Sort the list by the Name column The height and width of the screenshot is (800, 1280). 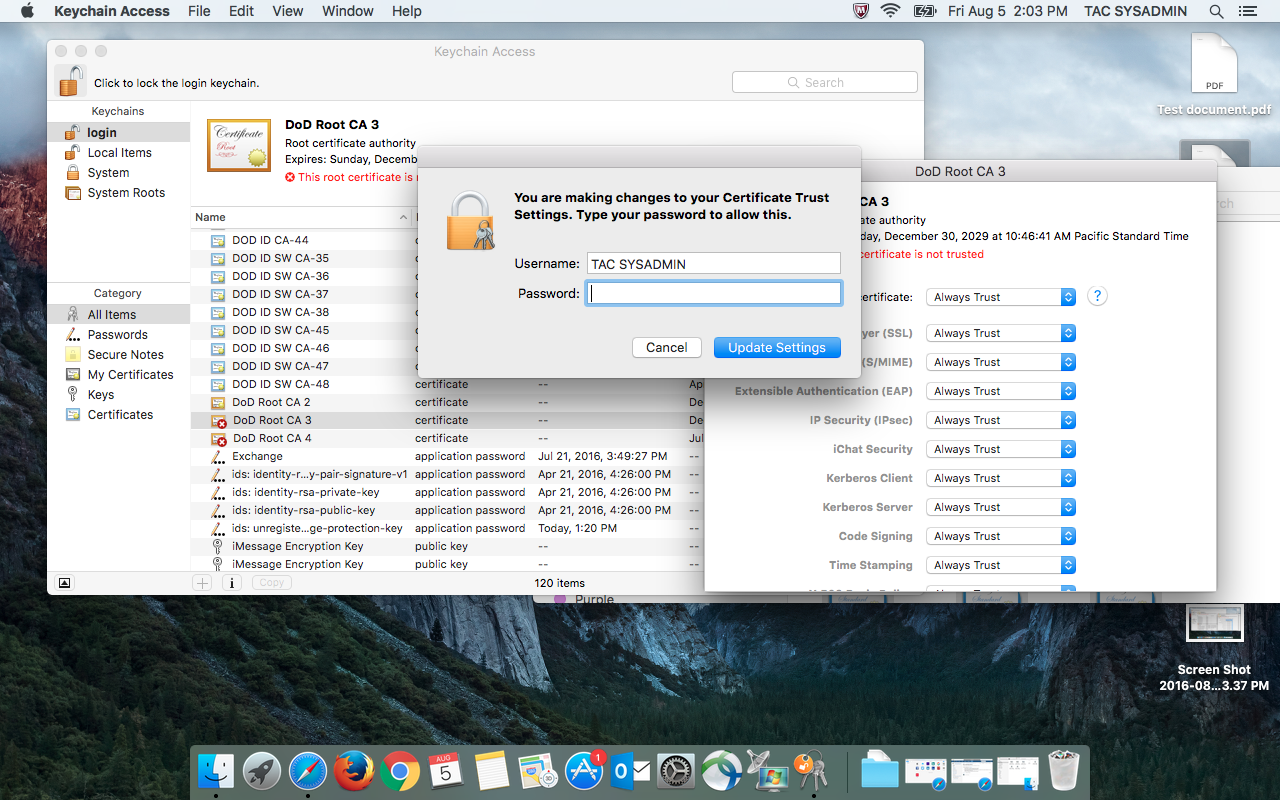click(x=300, y=217)
